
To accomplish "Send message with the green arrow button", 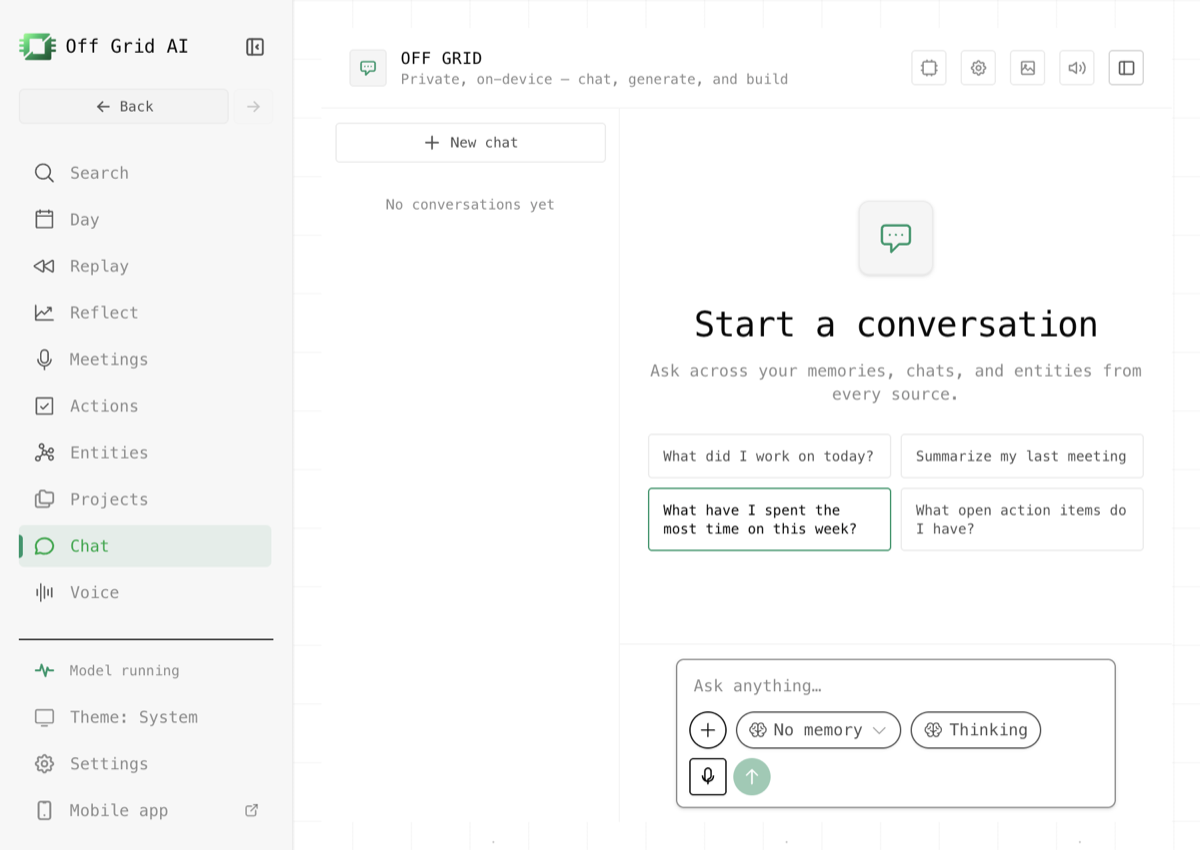I will click(x=752, y=776).
